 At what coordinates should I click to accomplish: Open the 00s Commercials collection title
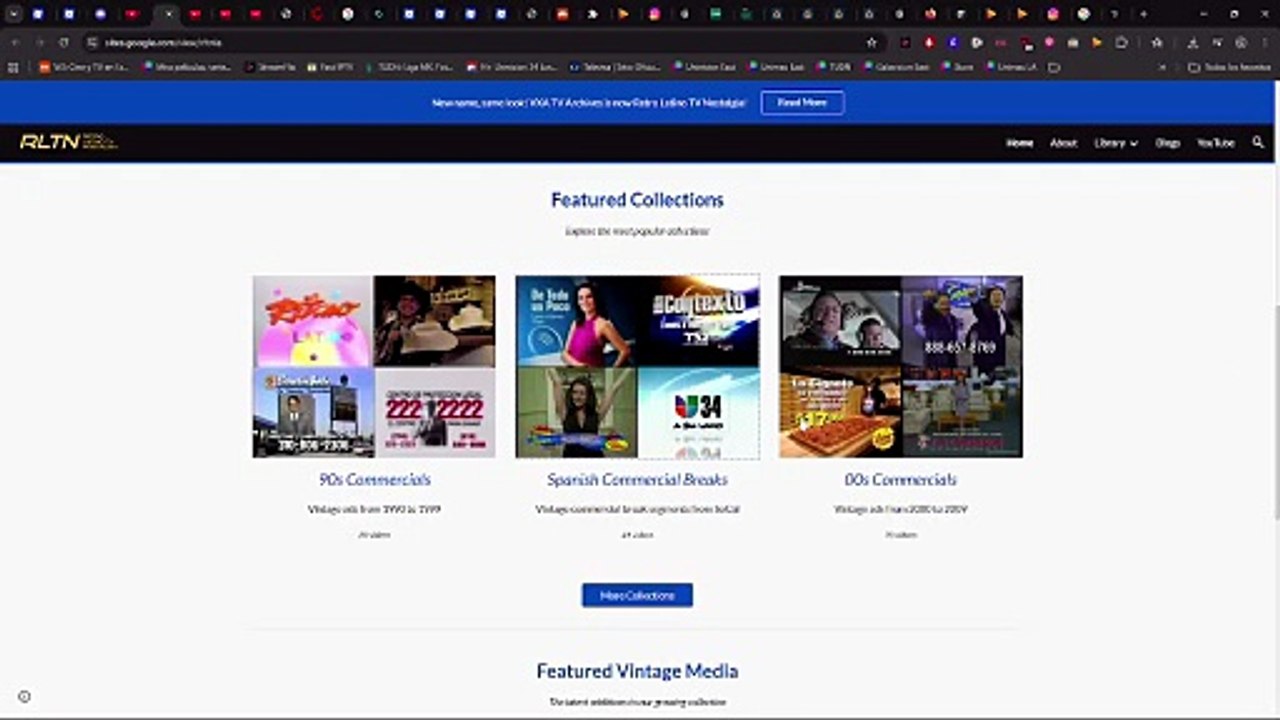click(900, 480)
